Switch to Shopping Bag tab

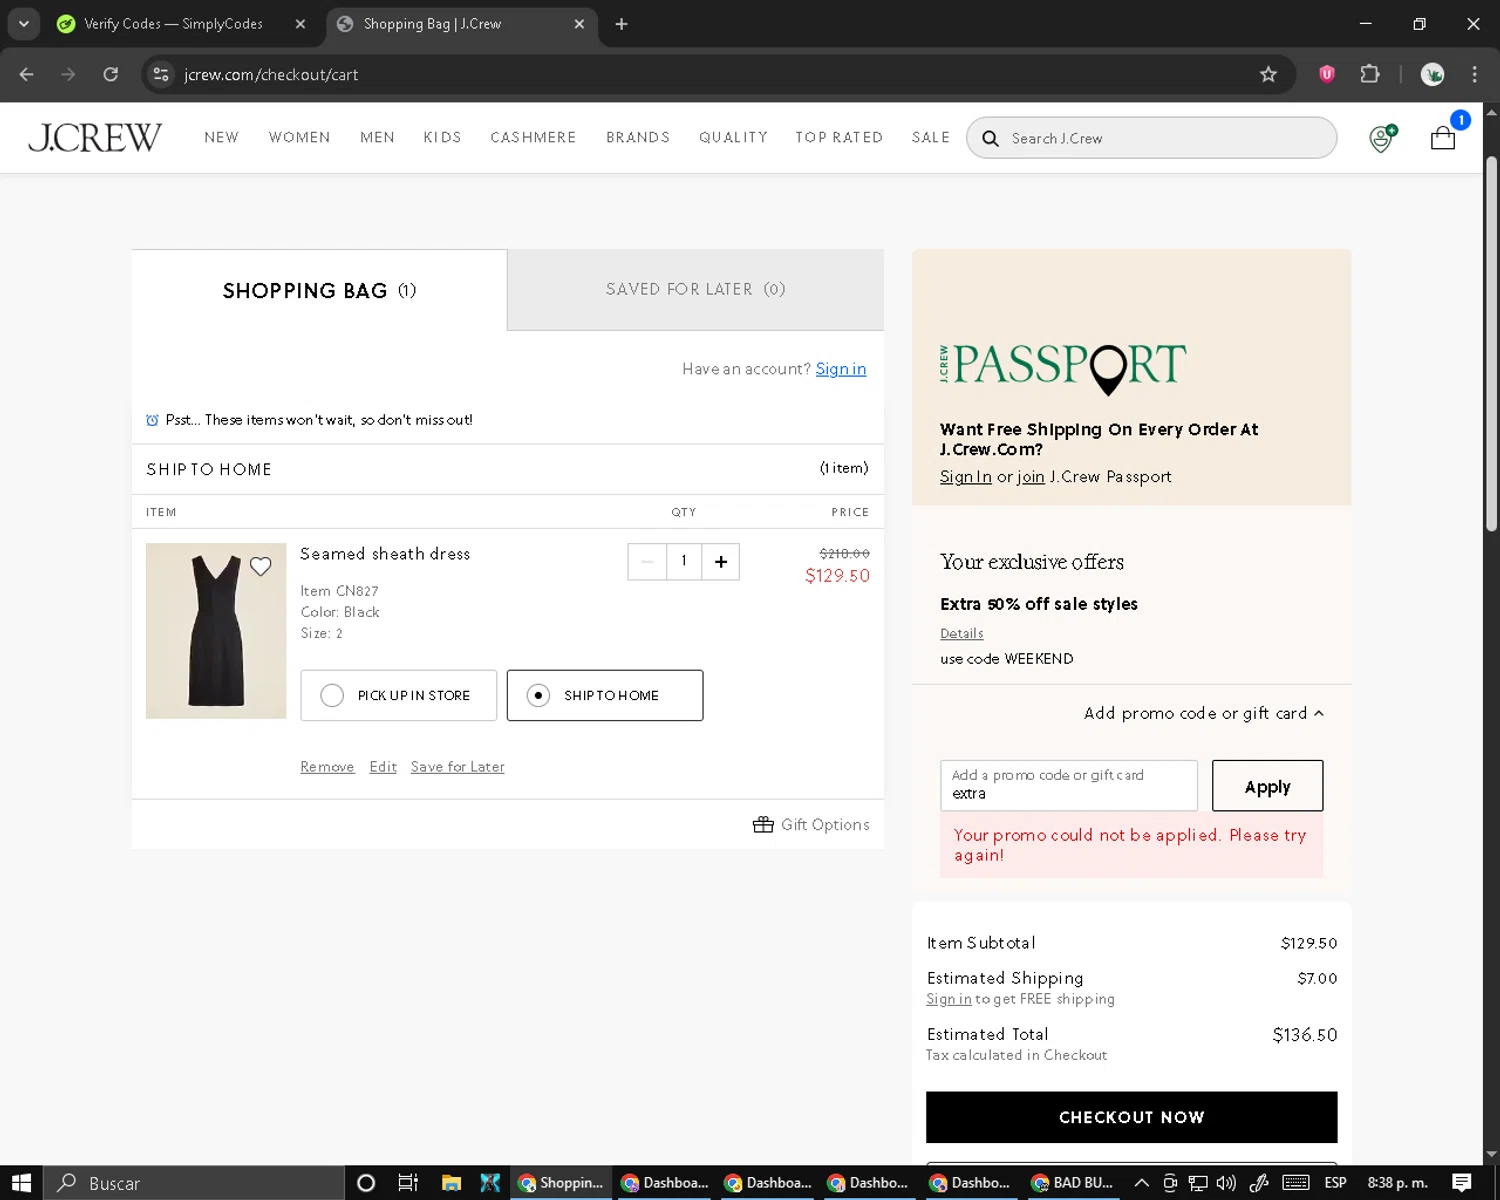pos(319,290)
